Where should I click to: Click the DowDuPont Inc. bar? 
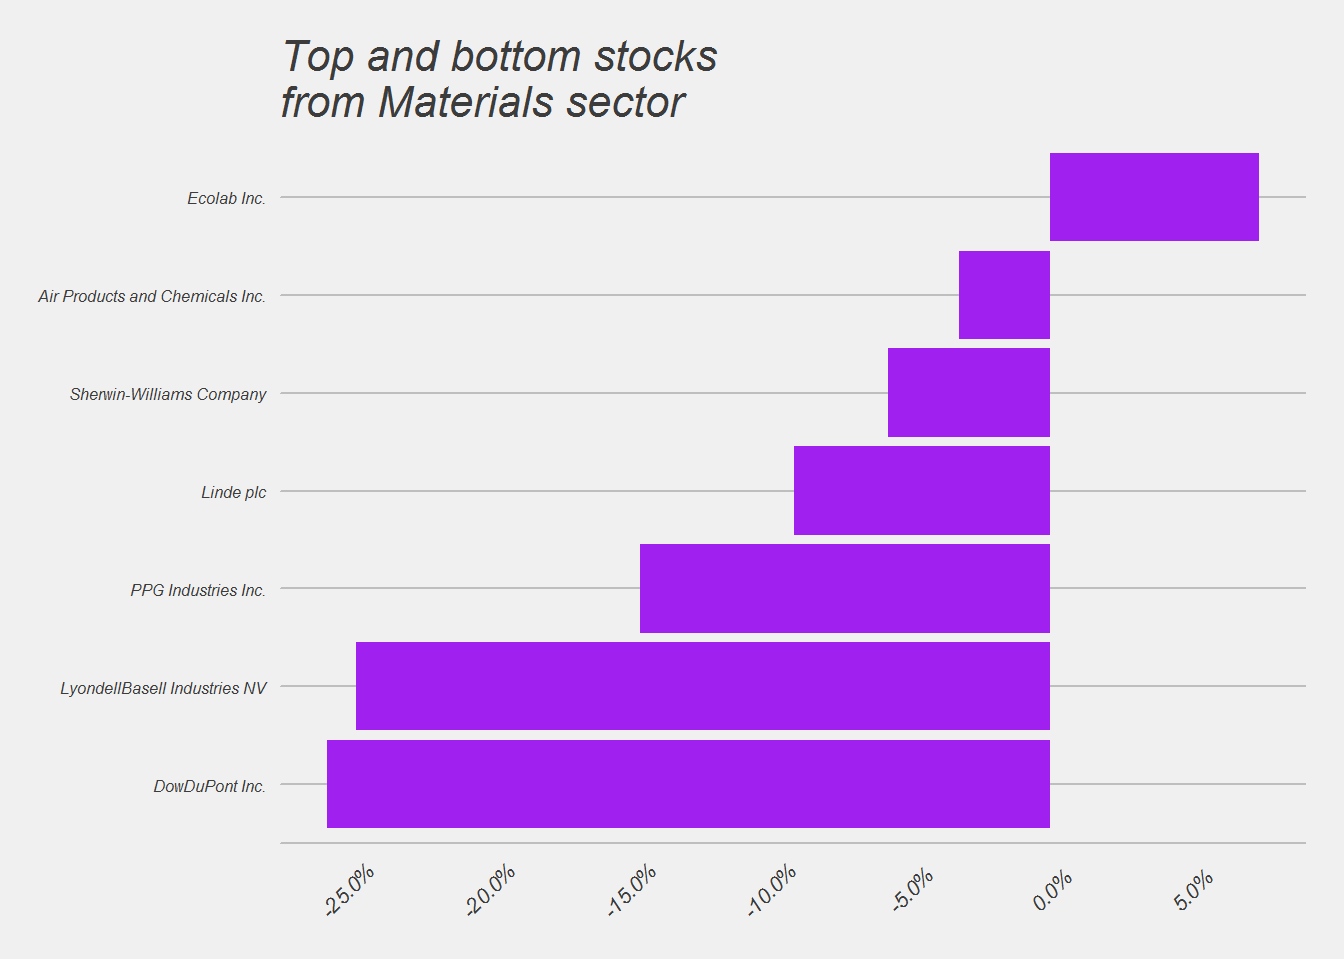pyautogui.click(x=688, y=784)
